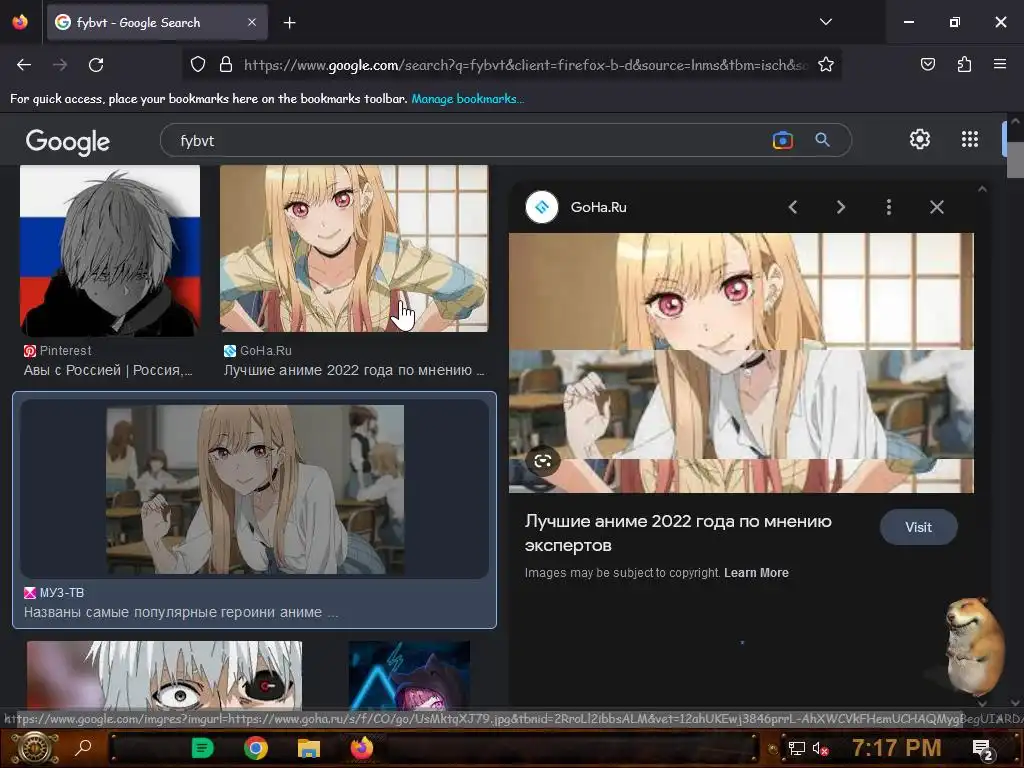Open the Google apps grid
The image size is (1024, 768).
click(970, 139)
